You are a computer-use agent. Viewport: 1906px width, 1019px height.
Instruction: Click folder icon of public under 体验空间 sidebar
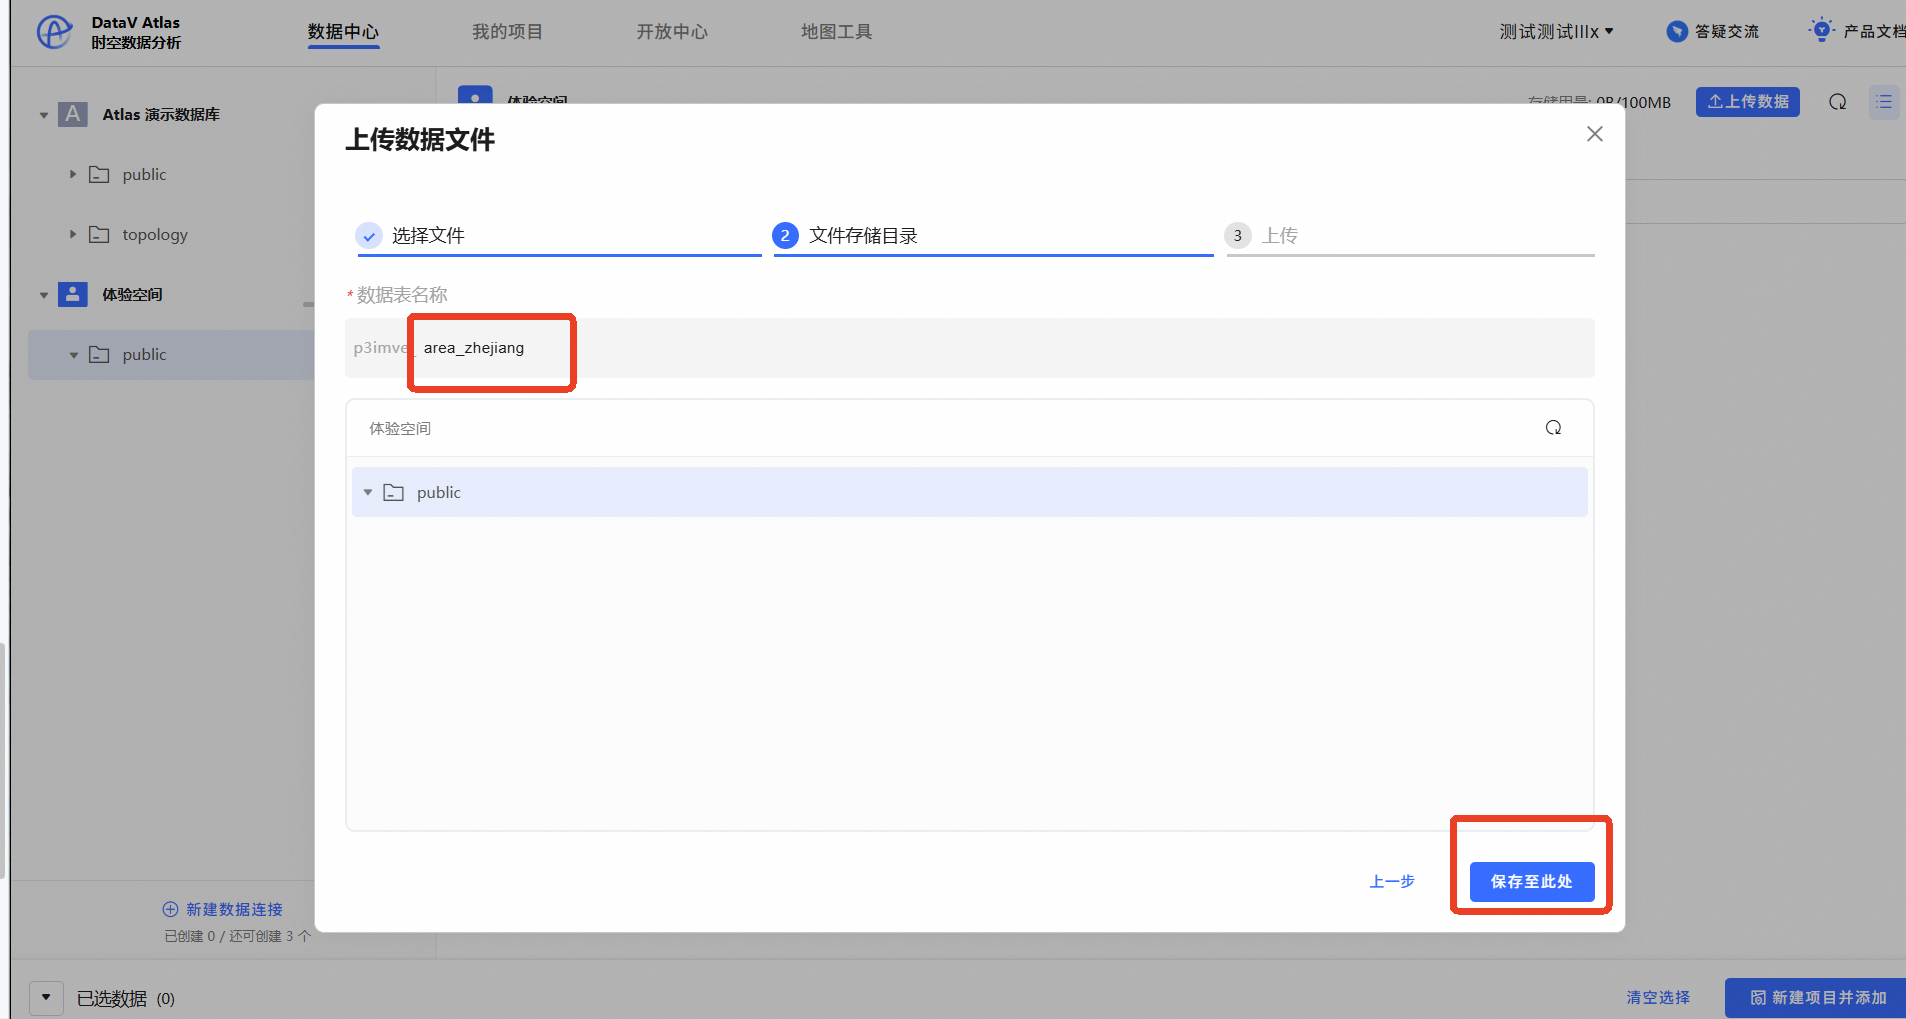[x=99, y=354]
